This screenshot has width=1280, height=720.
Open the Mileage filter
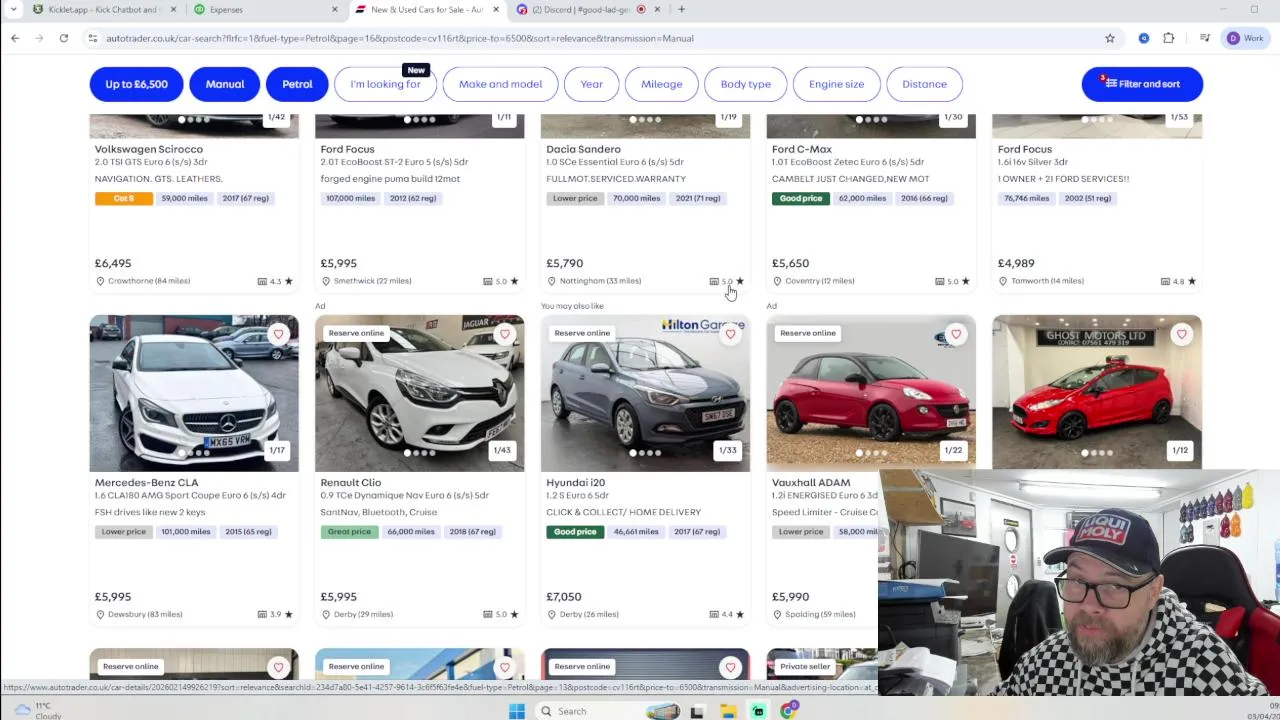click(x=662, y=84)
